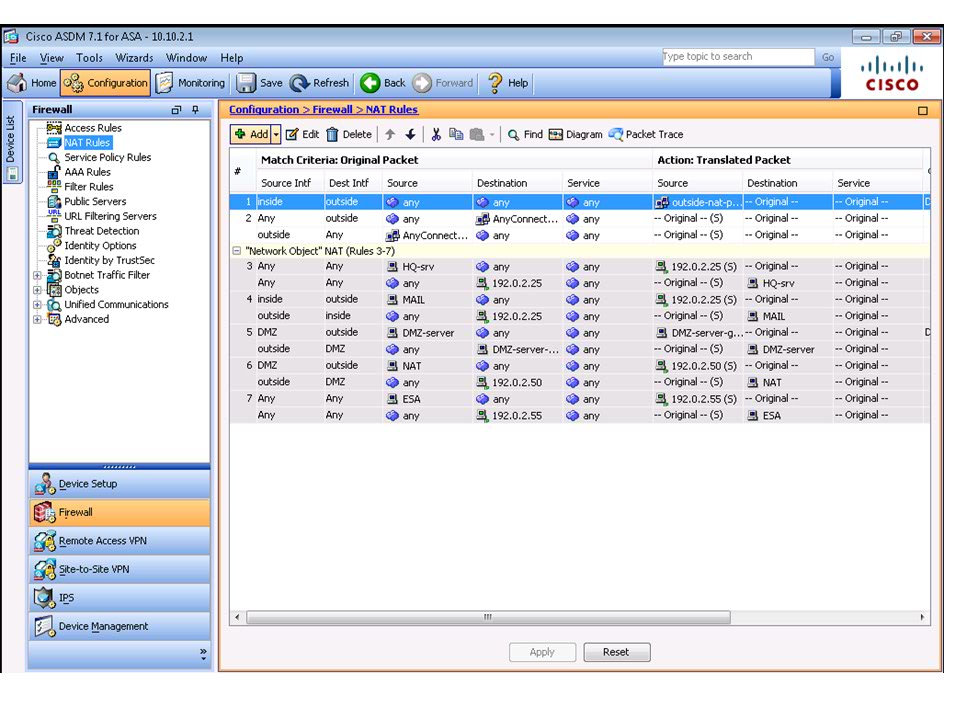
Task: Open the Monitoring view
Action: click(x=190, y=83)
